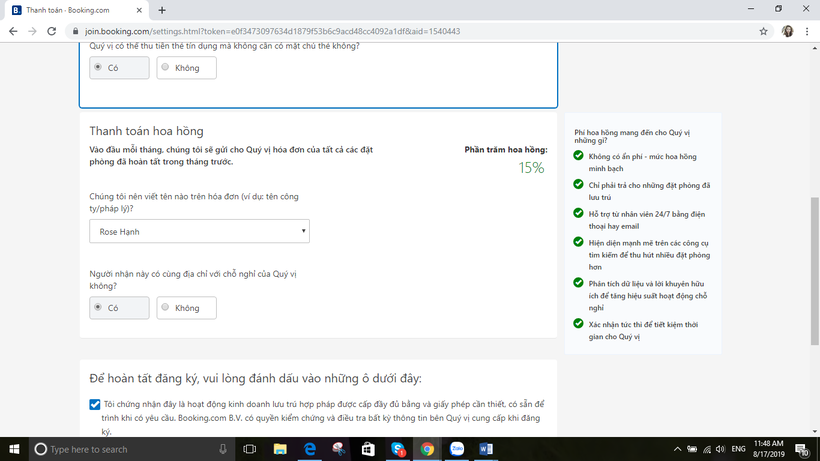Click the address bar URL

pos(272,31)
